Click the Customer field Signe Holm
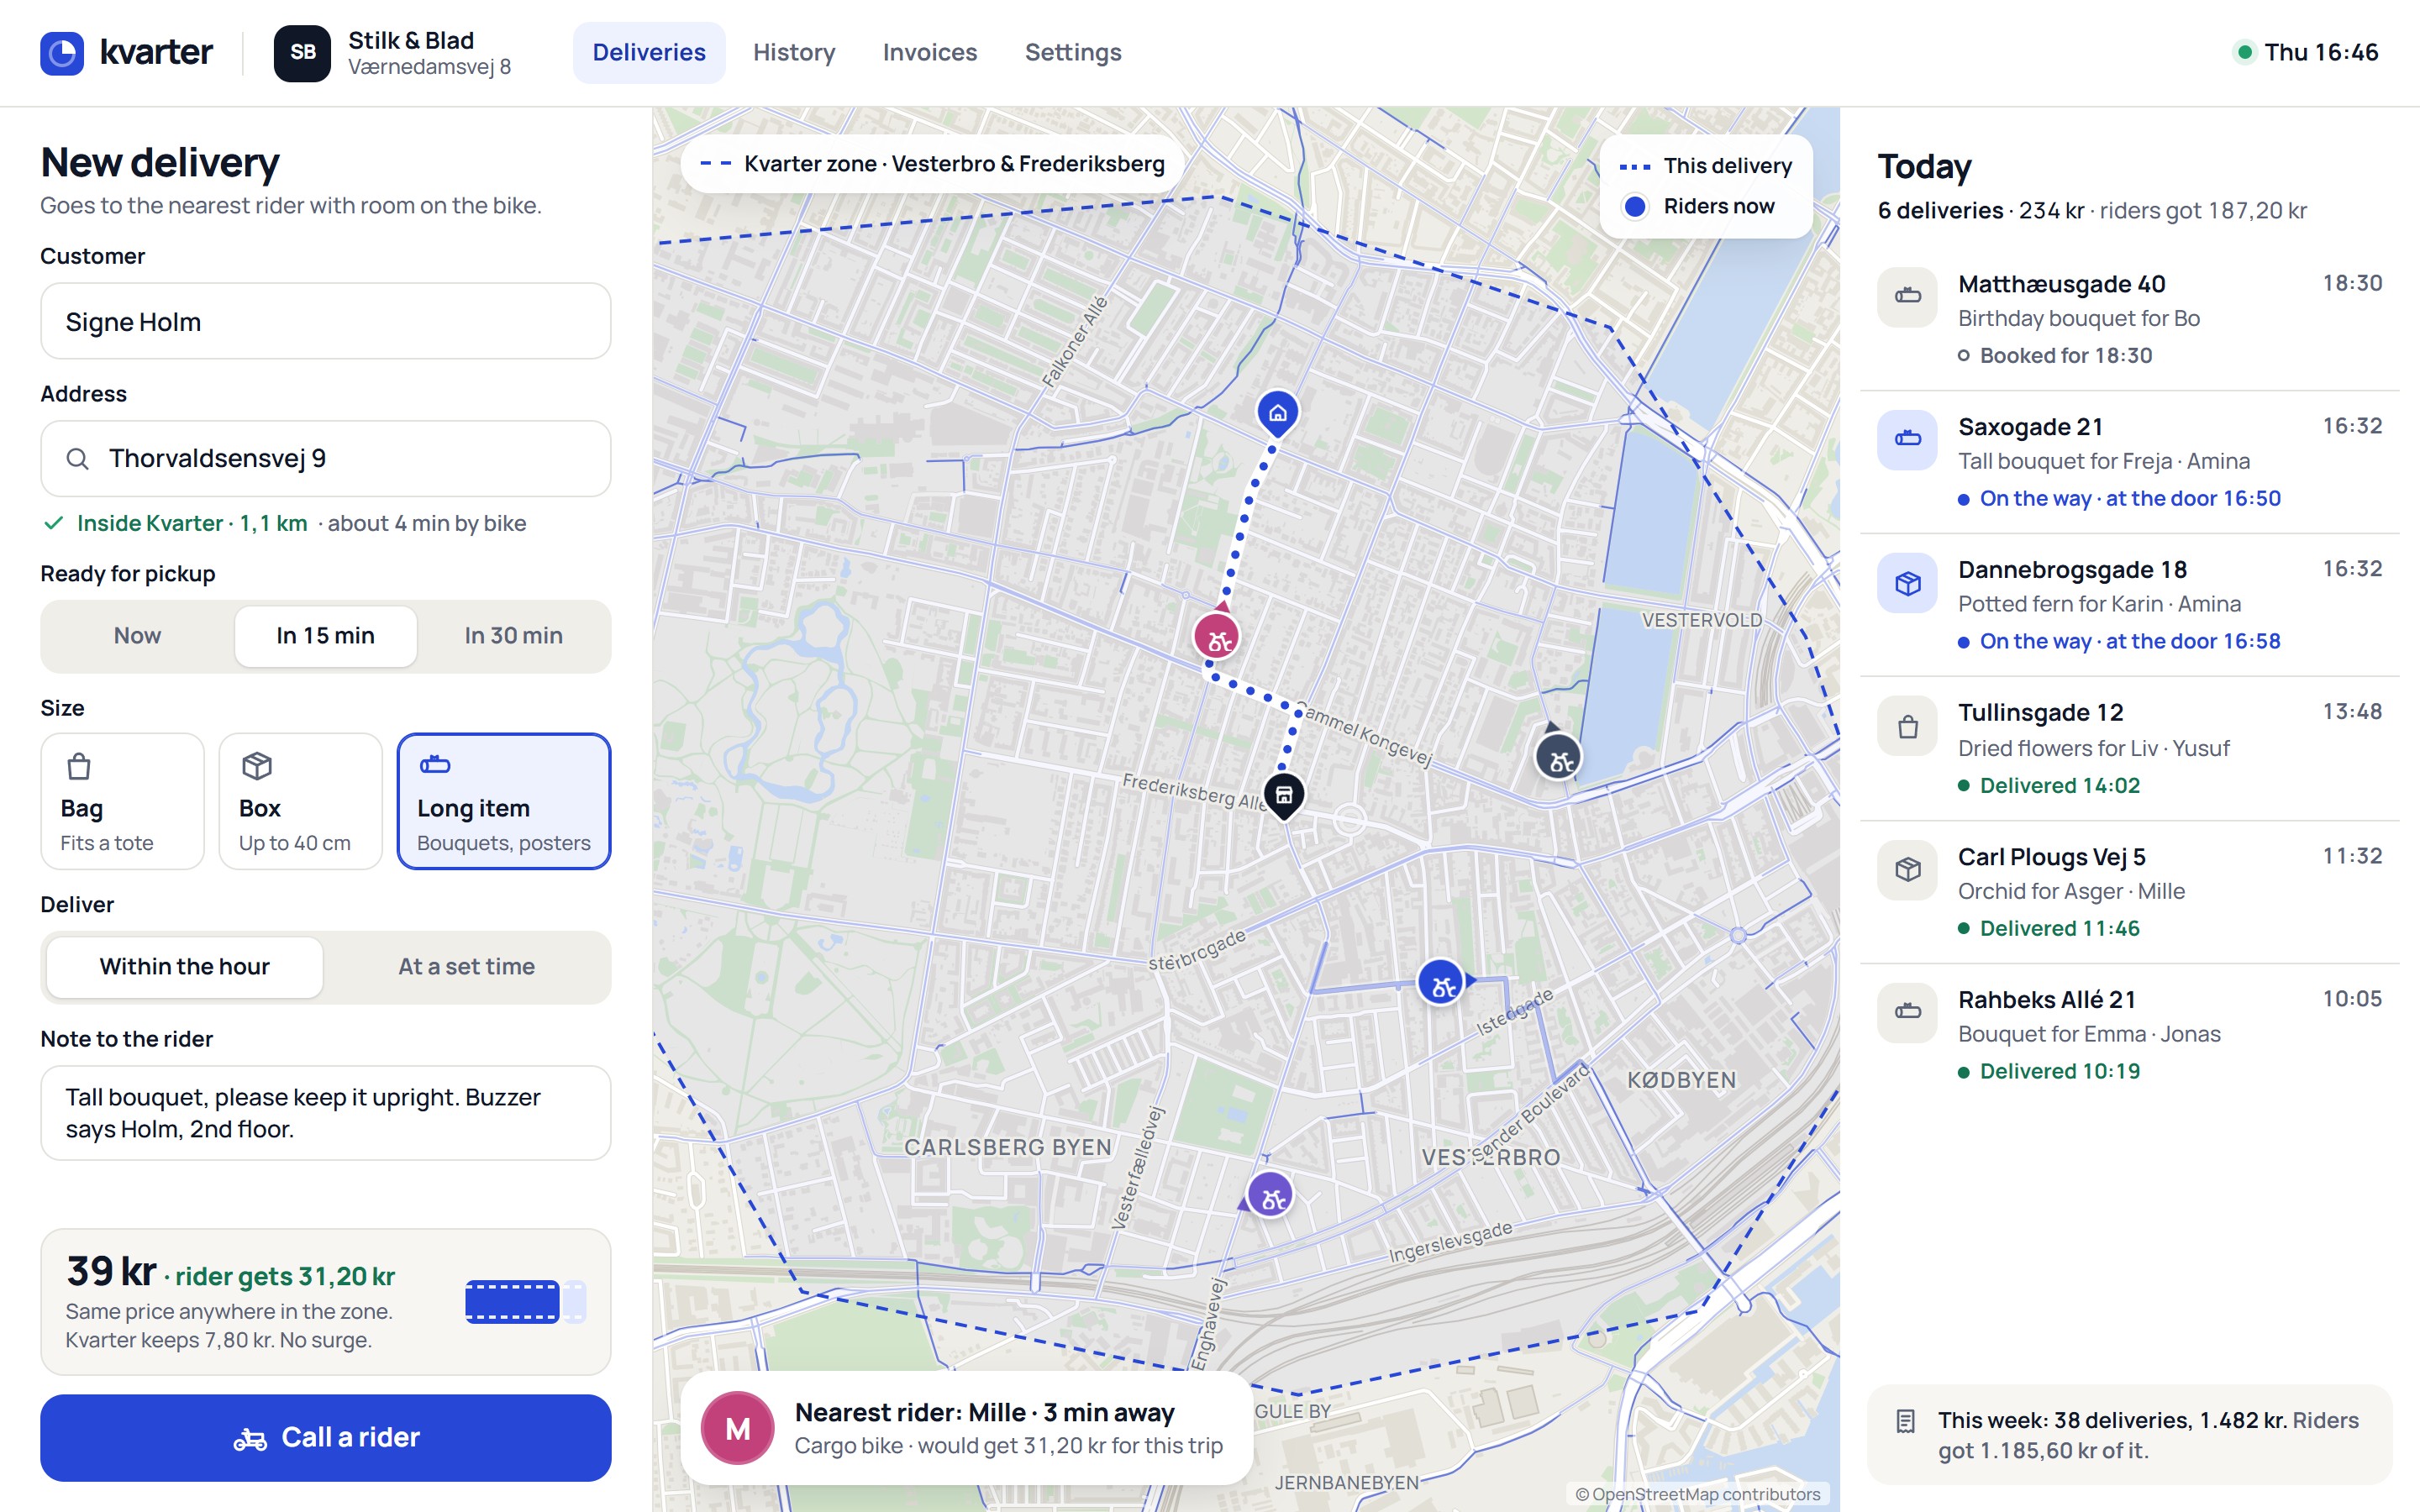 pyautogui.click(x=325, y=321)
